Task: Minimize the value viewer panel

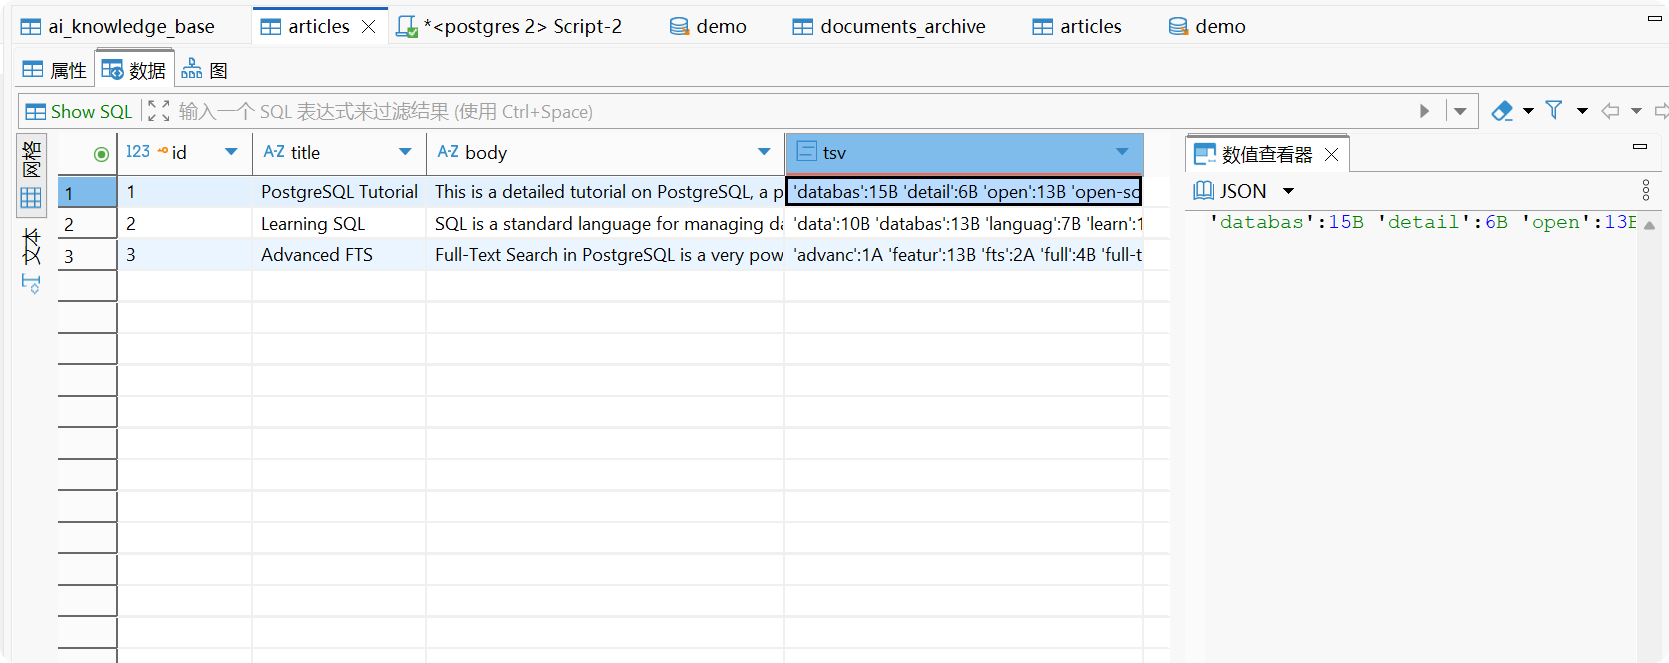Action: pyautogui.click(x=1640, y=147)
